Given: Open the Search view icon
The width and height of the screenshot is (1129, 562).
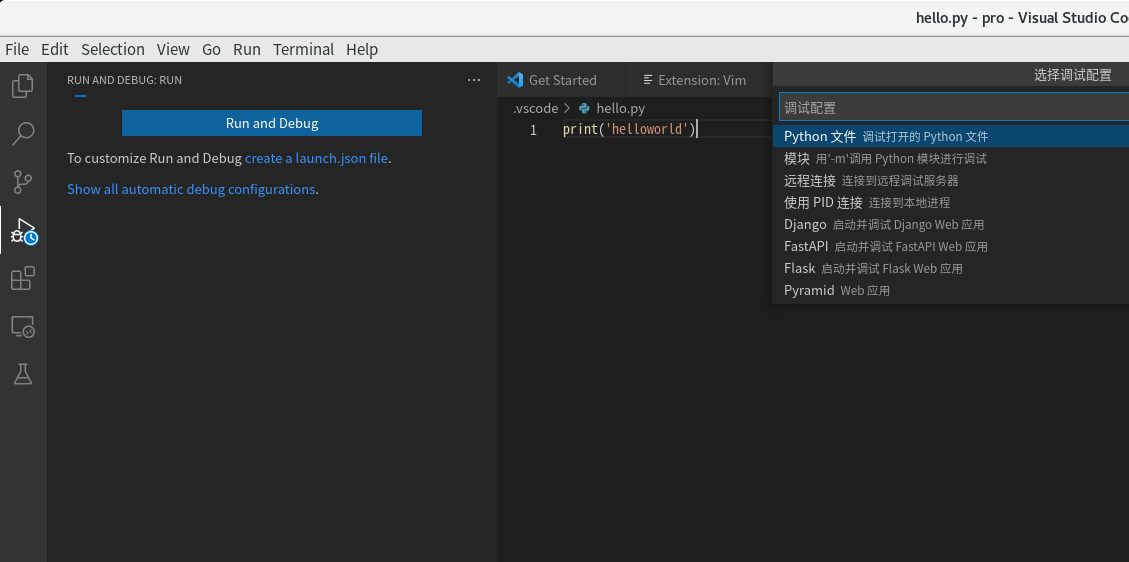Looking at the screenshot, I should [23, 134].
